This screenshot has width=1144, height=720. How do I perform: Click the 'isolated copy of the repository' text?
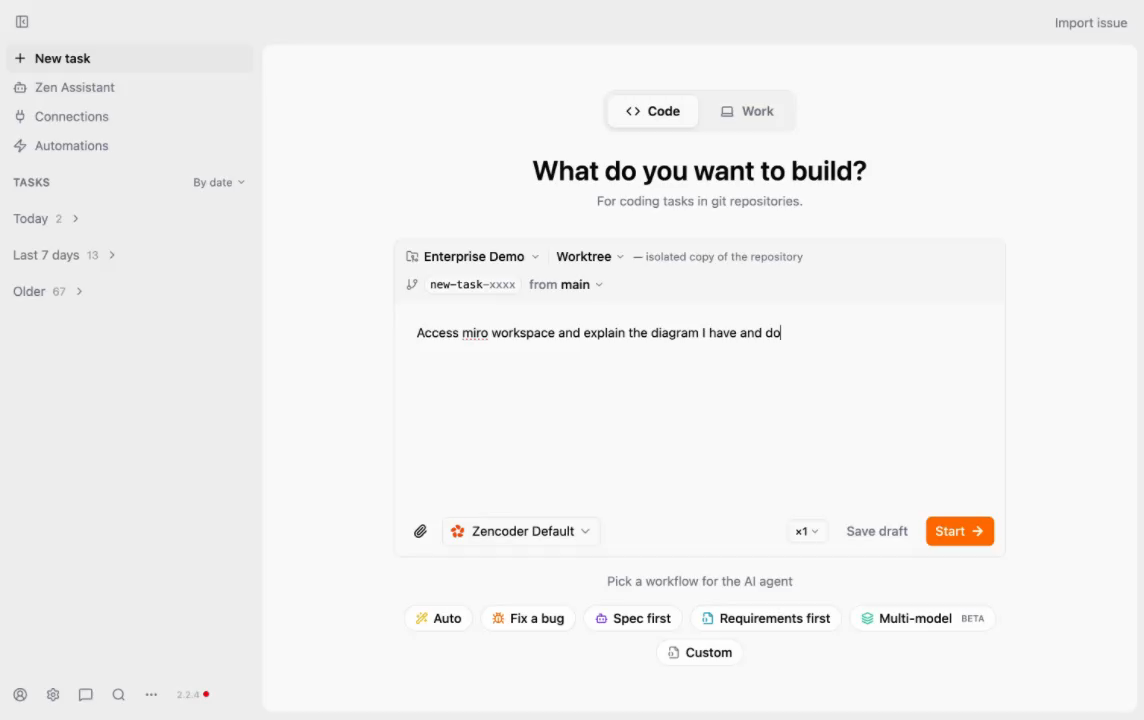724,257
